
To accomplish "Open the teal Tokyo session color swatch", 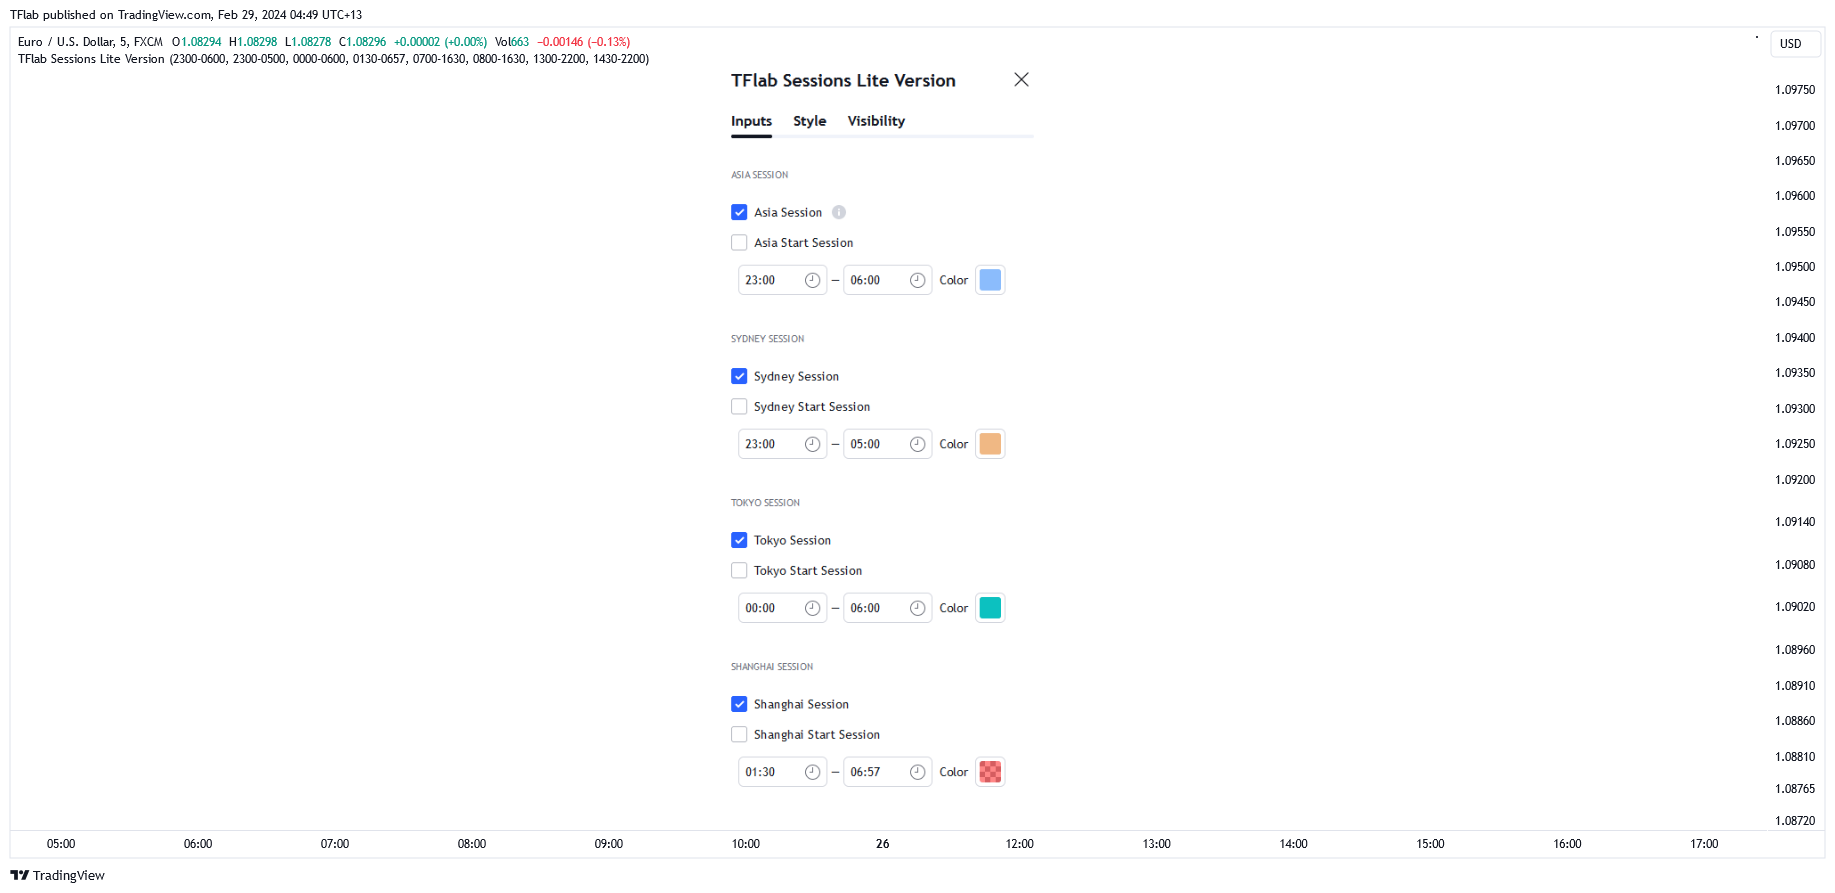I will coord(990,608).
